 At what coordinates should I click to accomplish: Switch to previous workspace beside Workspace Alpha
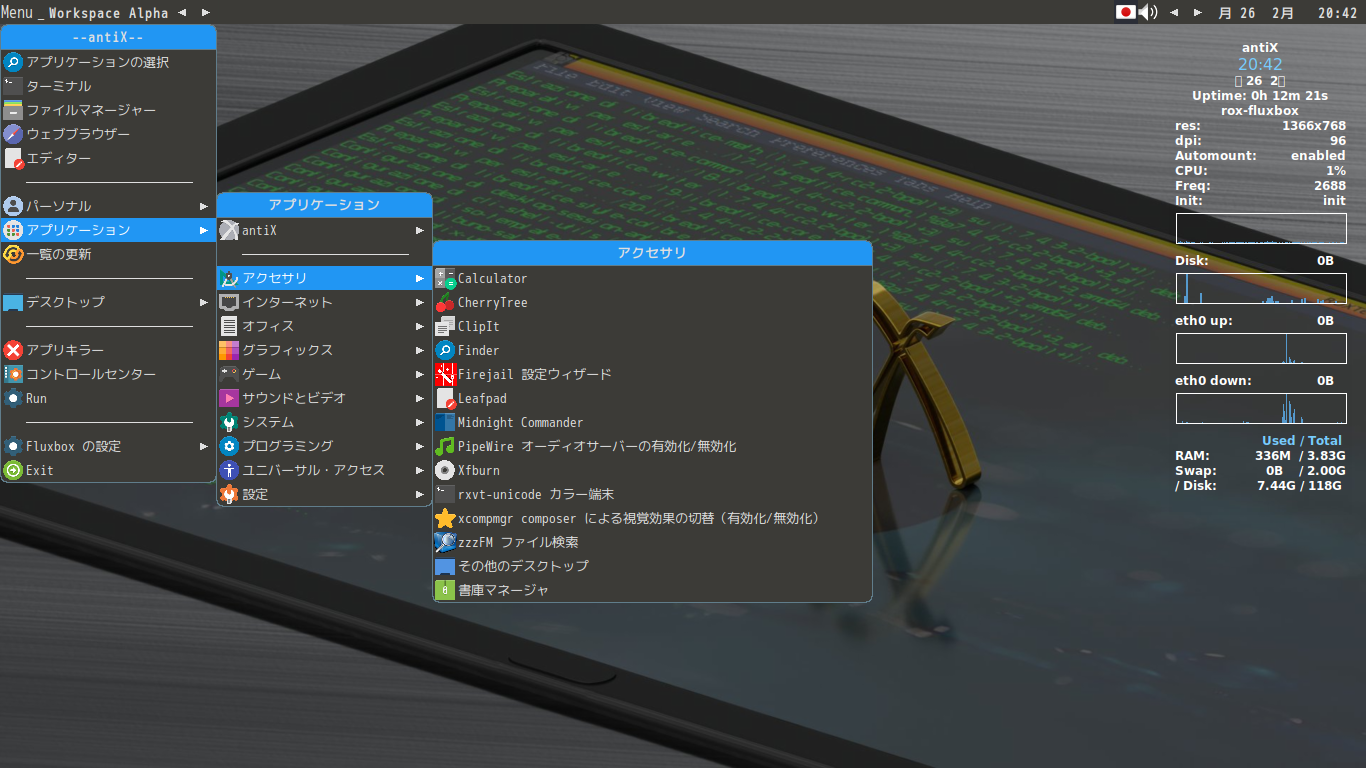coord(181,13)
